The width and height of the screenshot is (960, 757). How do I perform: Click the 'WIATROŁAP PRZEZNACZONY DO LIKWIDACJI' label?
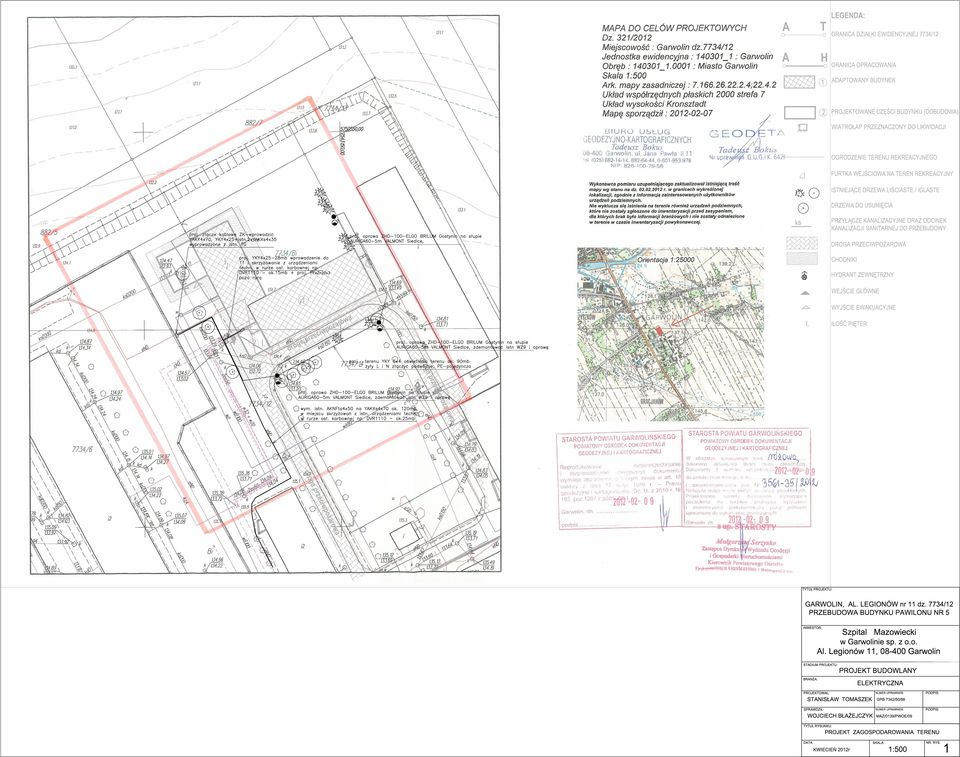click(x=888, y=127)
